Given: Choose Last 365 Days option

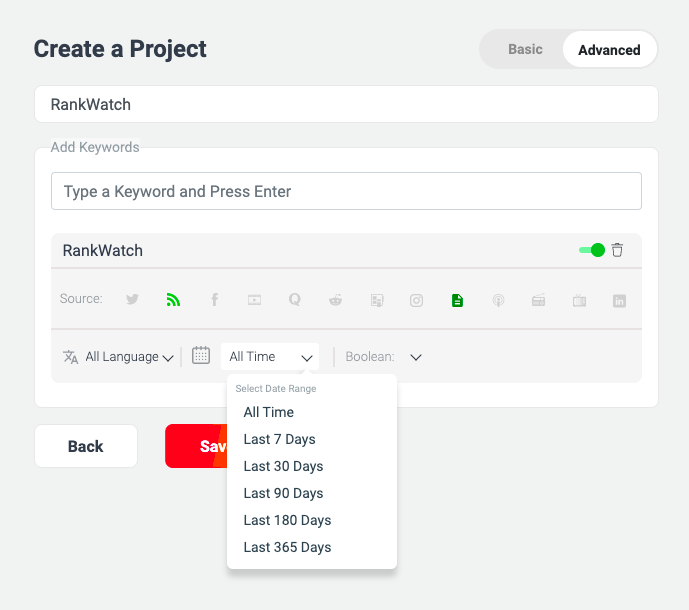Looking at the screenshot, I should click(287, 547).
